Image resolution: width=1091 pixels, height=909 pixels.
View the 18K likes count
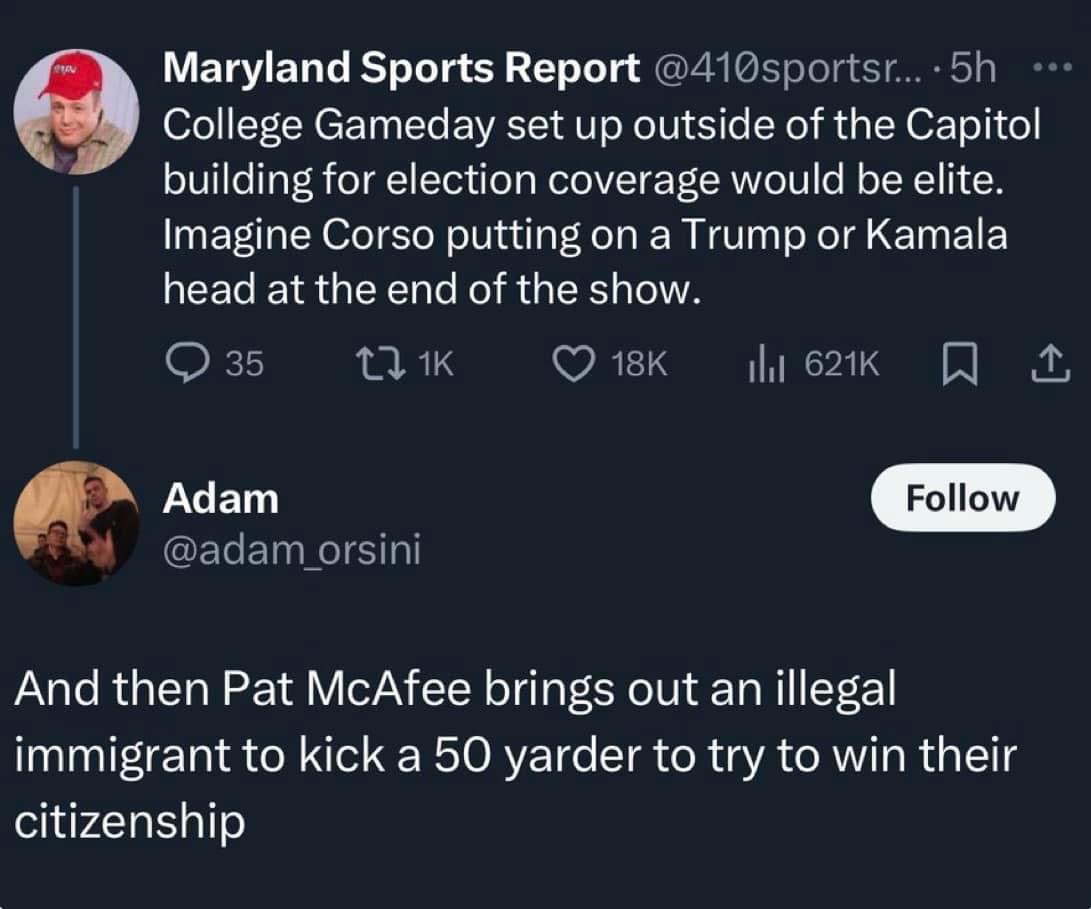coord(639,364)
